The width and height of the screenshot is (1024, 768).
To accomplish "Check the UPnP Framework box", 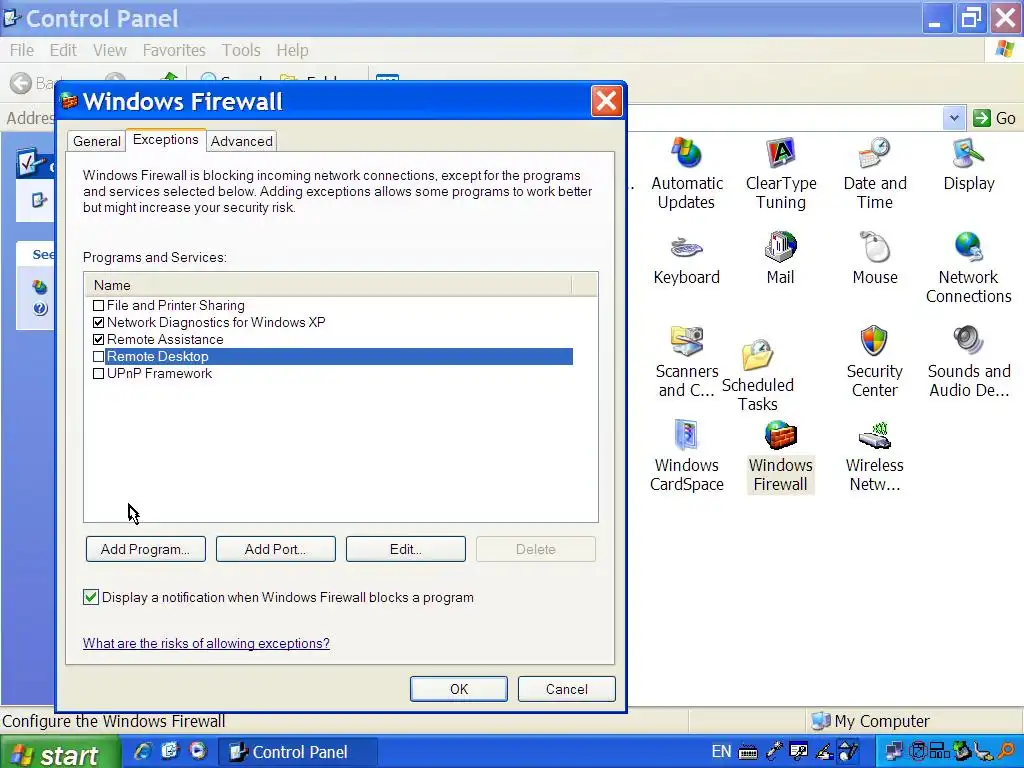I will (99, 374).
